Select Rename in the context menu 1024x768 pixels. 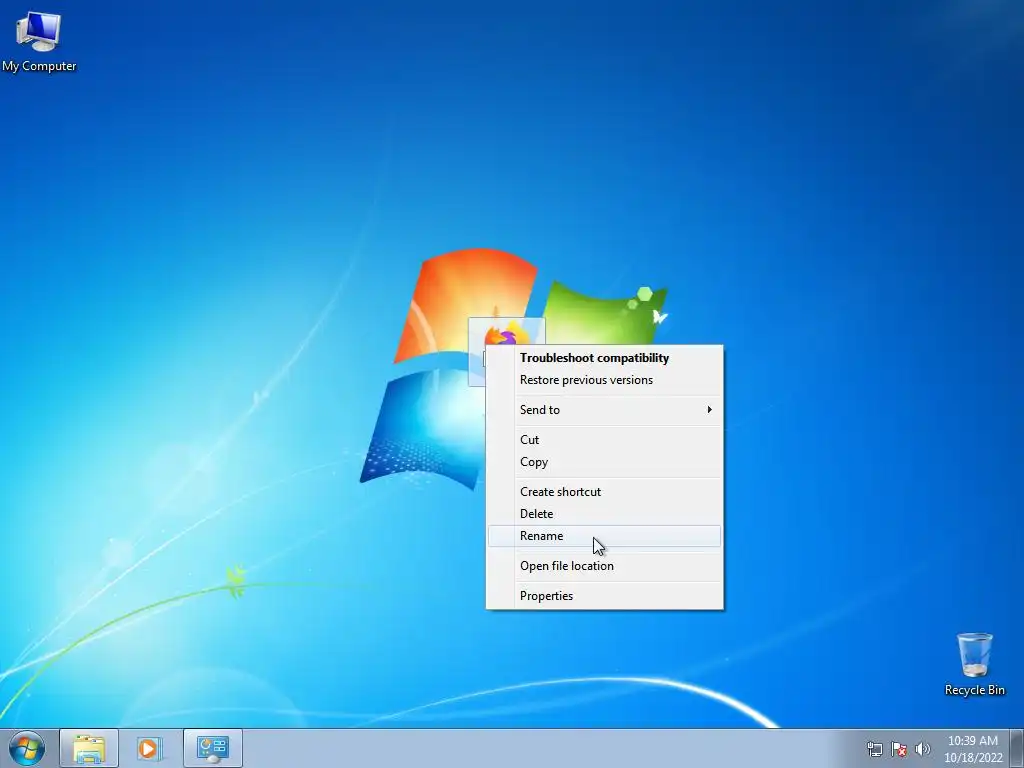pos(605,536)
